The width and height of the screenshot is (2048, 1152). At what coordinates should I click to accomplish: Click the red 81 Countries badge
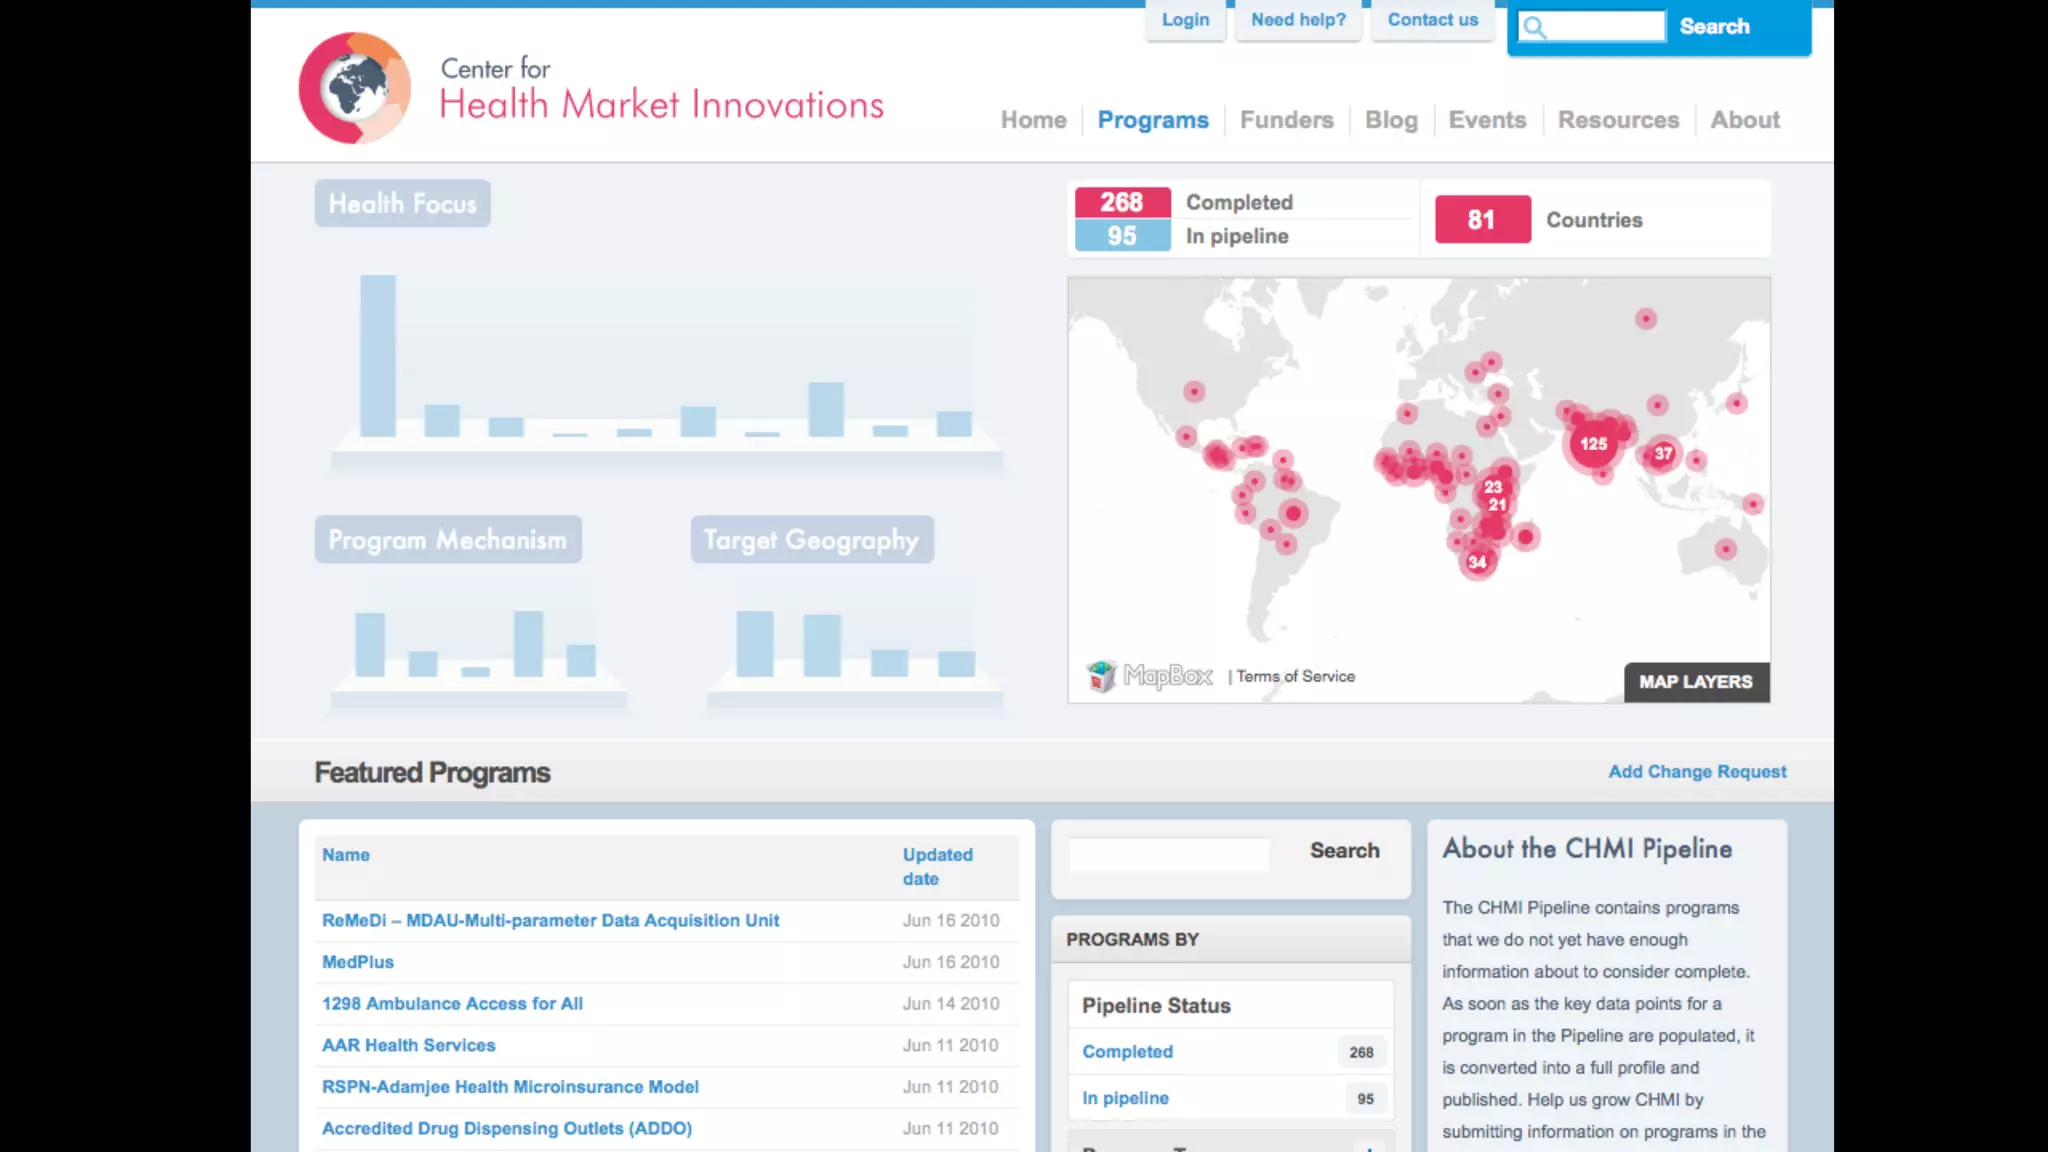click(x=1482, y=219)
